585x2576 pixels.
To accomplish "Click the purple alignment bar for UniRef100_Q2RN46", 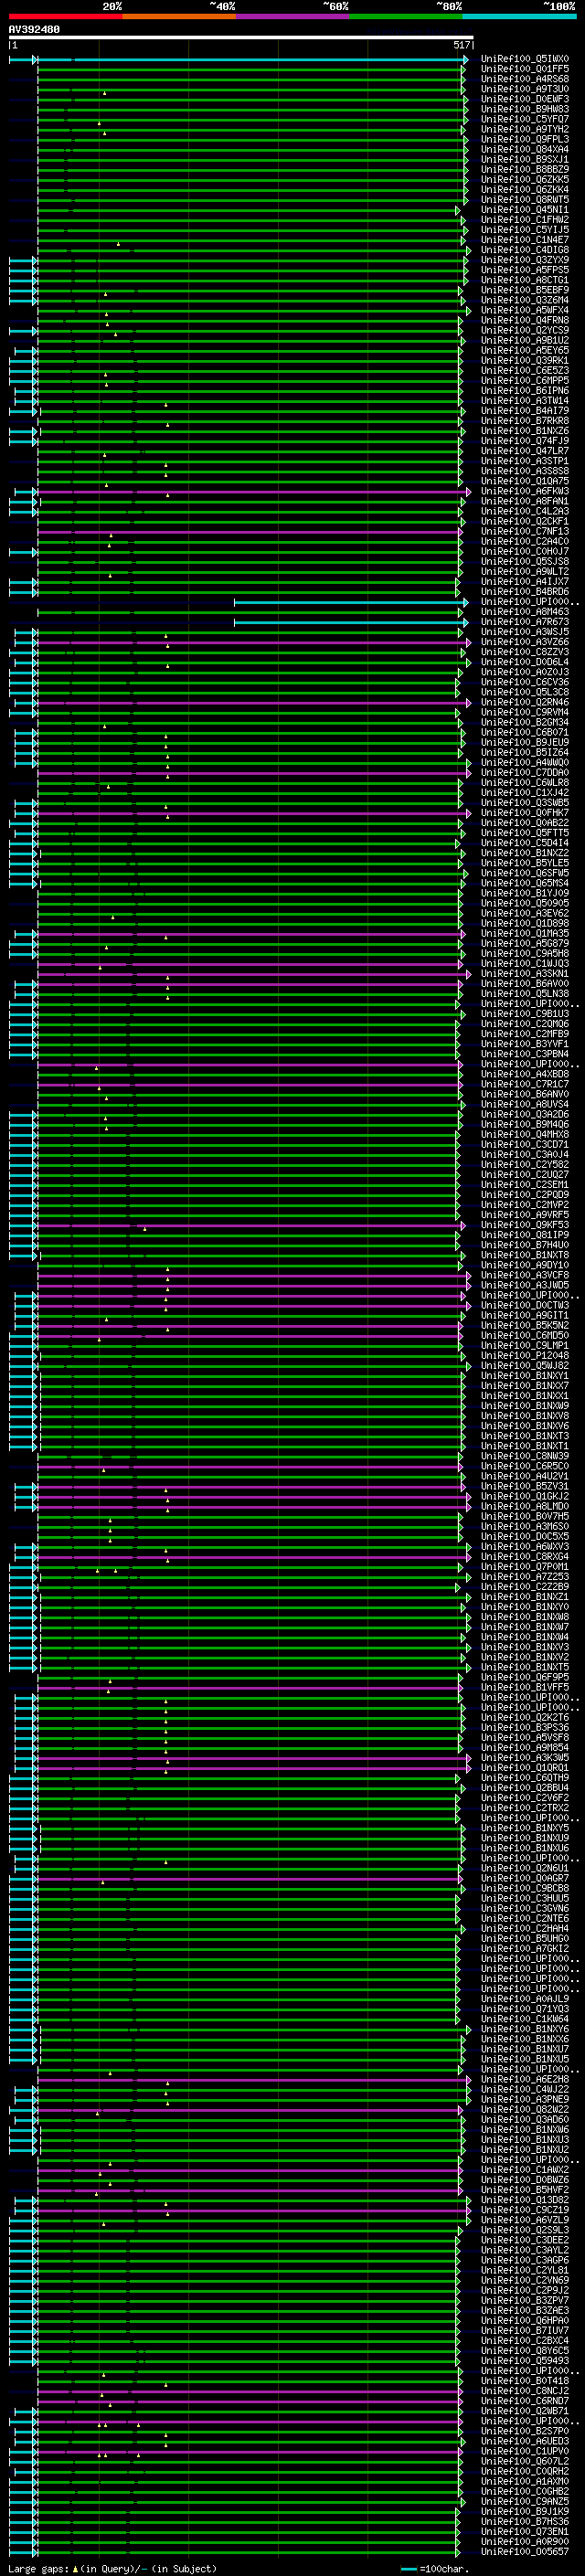I will (250, 702).
